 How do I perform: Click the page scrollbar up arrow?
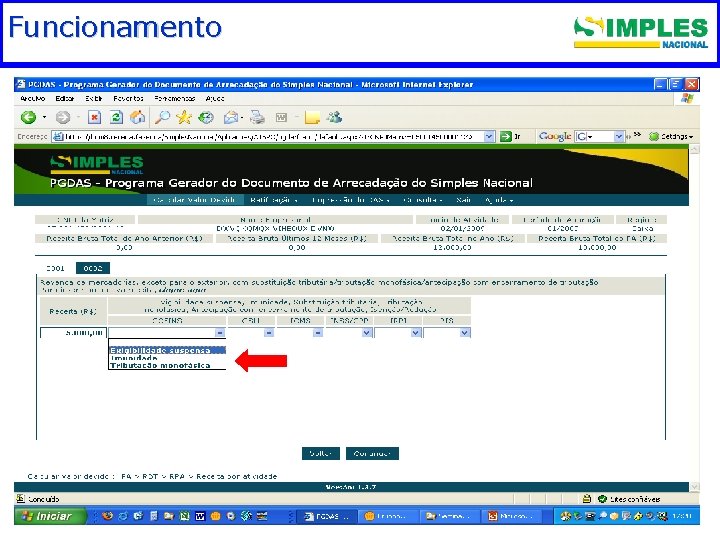click(694, 150)
